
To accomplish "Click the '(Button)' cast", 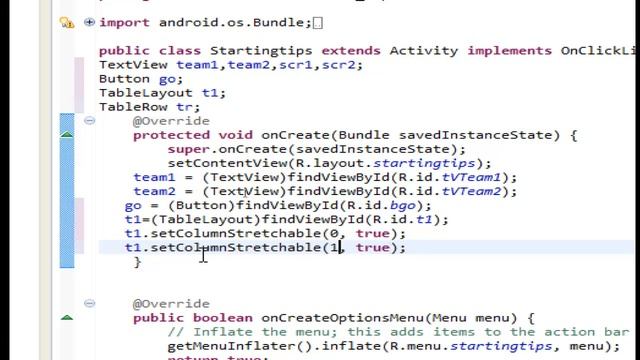I will click(202, 205).
